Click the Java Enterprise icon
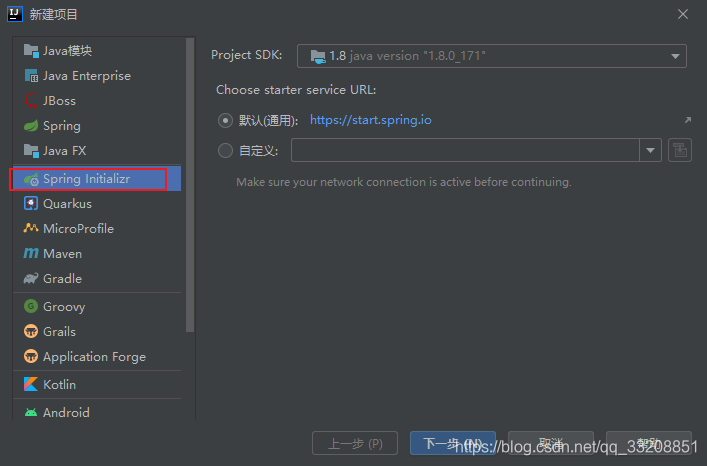Image resolution: width=707 pixels, height=466 pixels. 31,76
